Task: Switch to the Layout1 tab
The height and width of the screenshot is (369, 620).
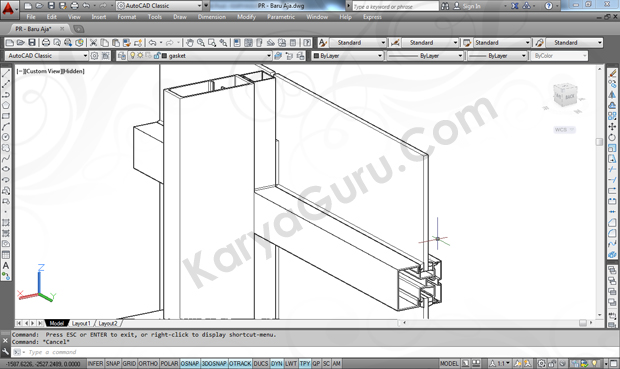Action: pyautogui.click(x=81, y=324)
